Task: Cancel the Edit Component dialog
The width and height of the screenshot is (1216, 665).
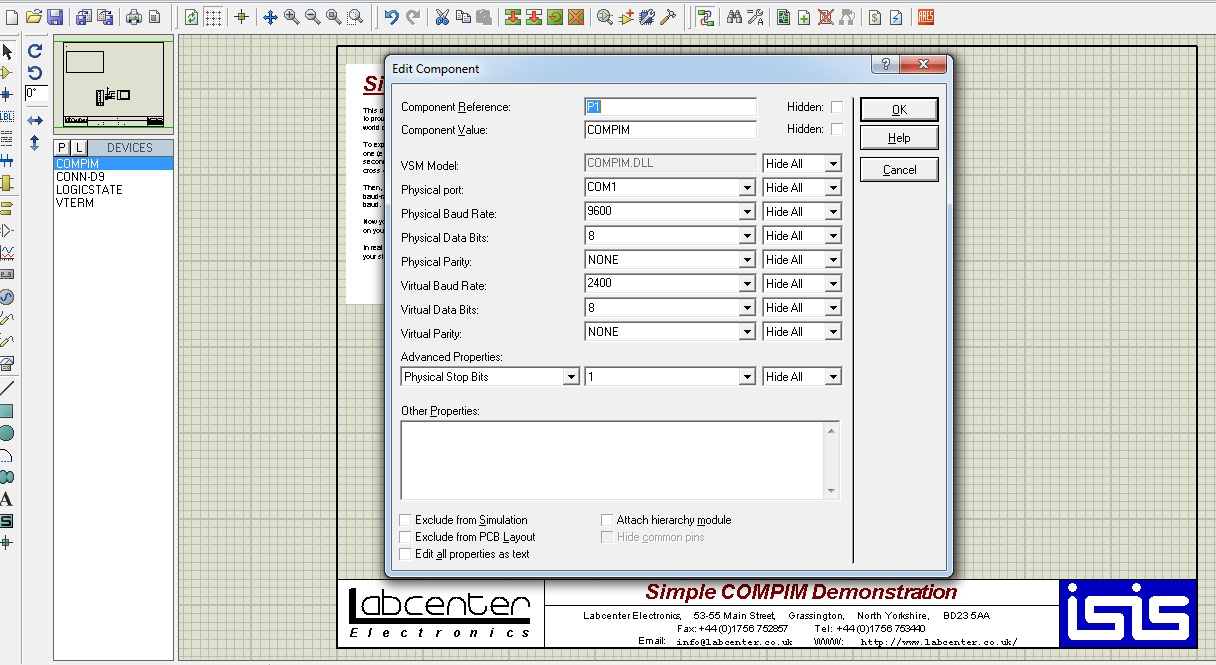Action: [899, 170]
